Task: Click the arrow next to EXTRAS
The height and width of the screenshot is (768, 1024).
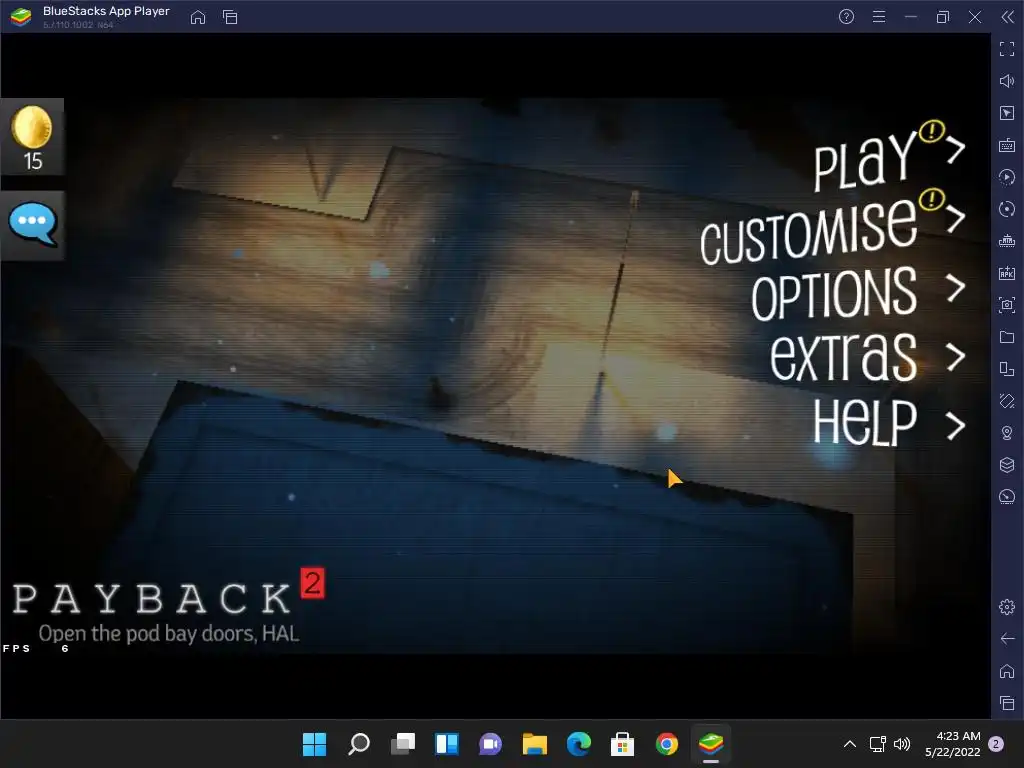Action: 955,357
